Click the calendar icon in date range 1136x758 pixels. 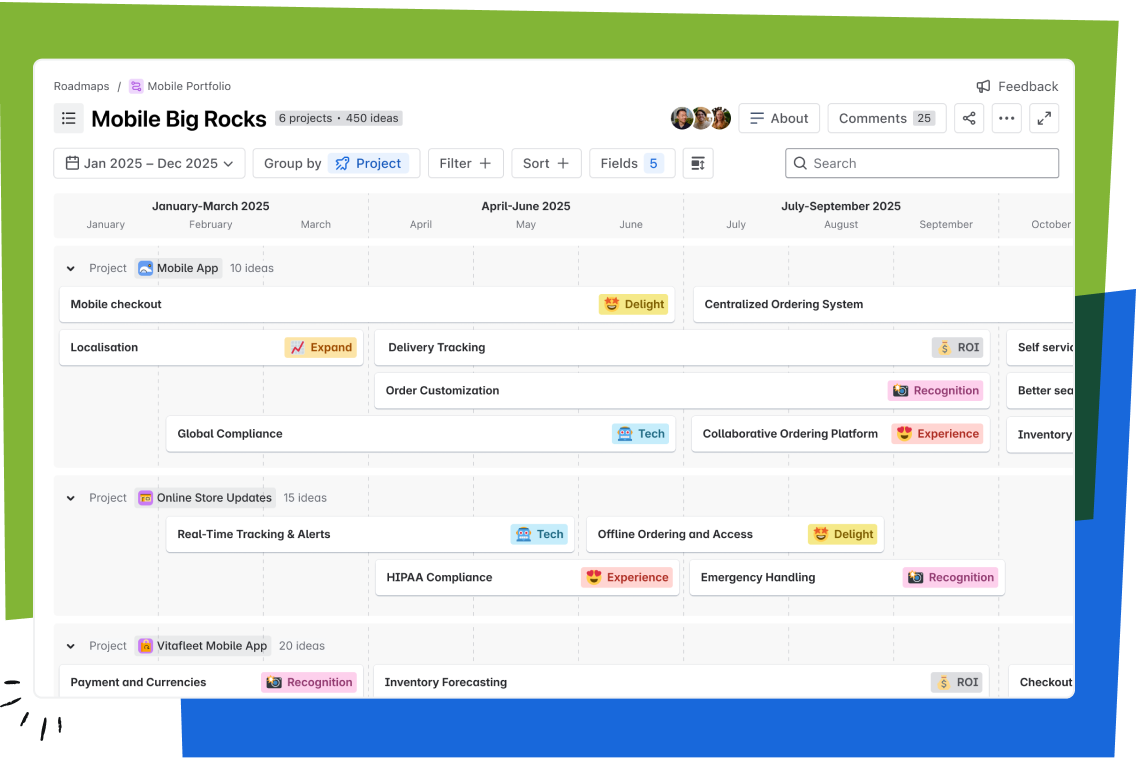(x=72, y=163)
